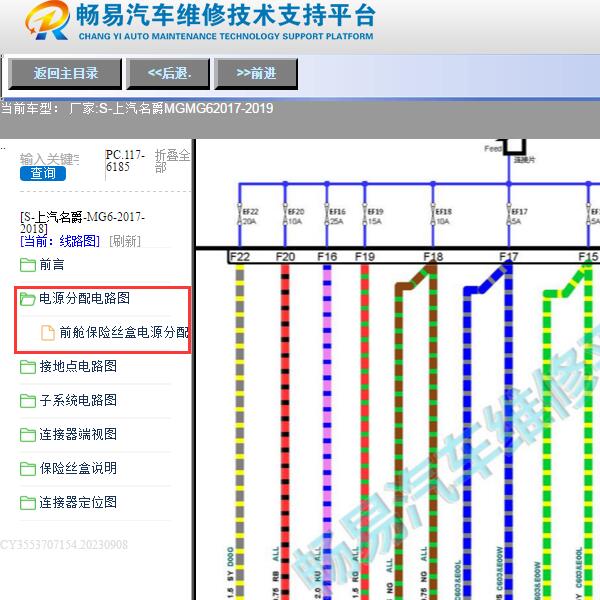Go back with the <<后退 button
This screenshot has width=600, height=600.
coord(168,73)
